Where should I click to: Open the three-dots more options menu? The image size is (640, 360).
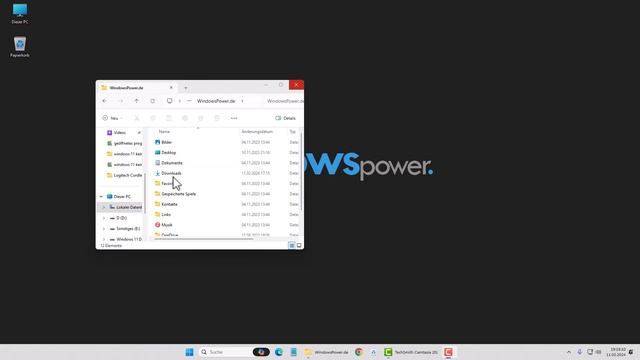[234, 118]
